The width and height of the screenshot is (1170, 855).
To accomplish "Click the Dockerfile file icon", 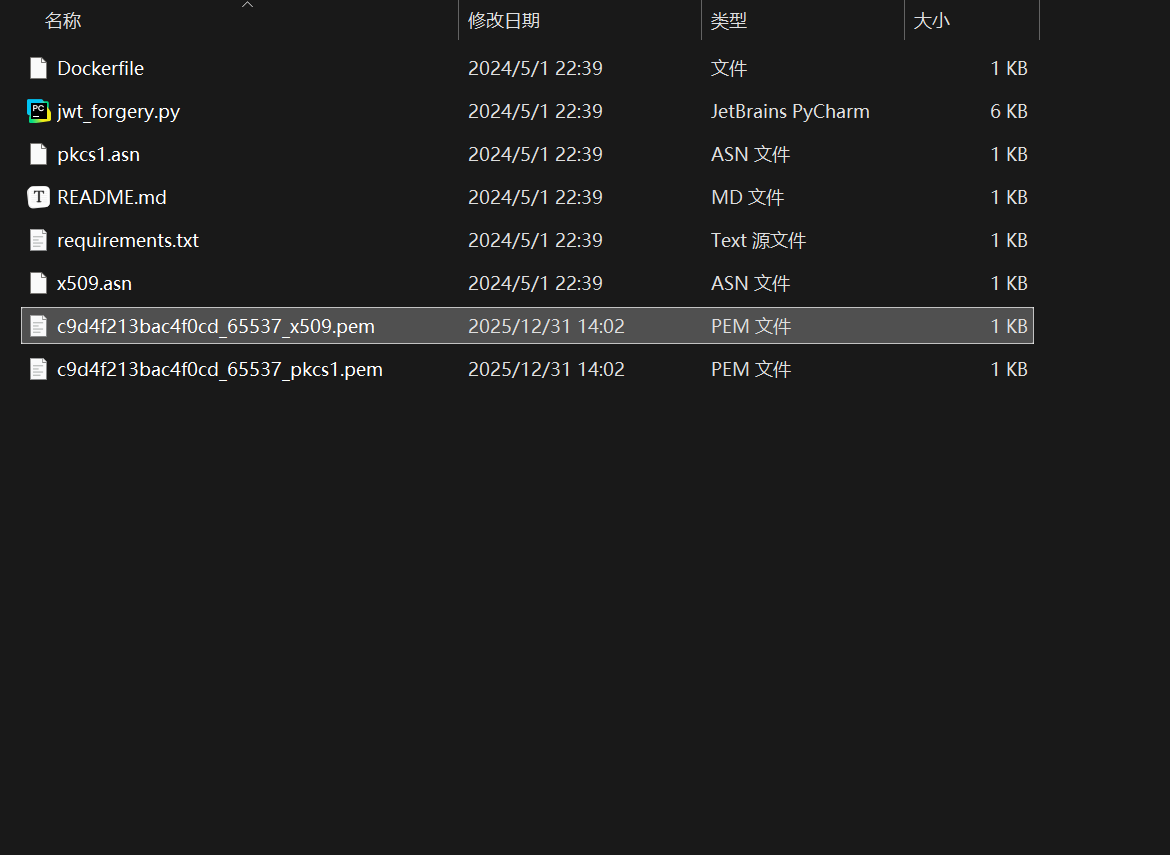I will (38, 68).
